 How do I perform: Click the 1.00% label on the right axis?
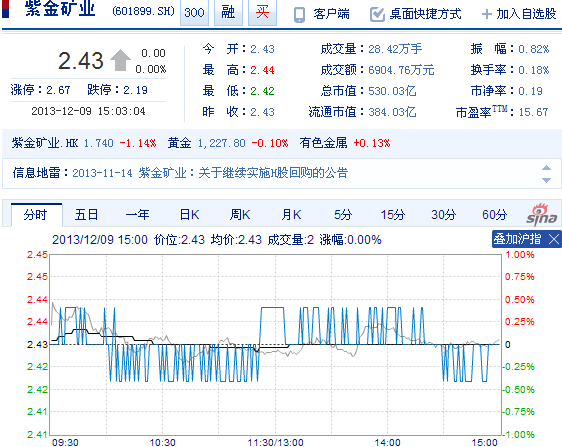coord(520,255)
